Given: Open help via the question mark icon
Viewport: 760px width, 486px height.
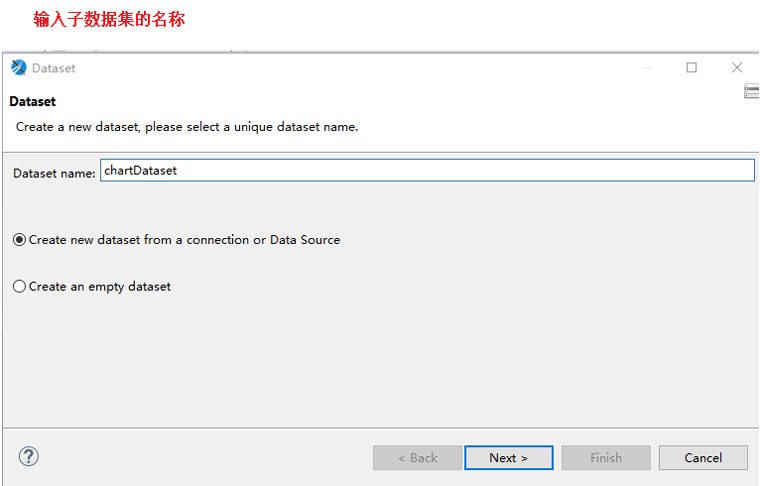Looking at the screenshot, I should click(29, 456).
